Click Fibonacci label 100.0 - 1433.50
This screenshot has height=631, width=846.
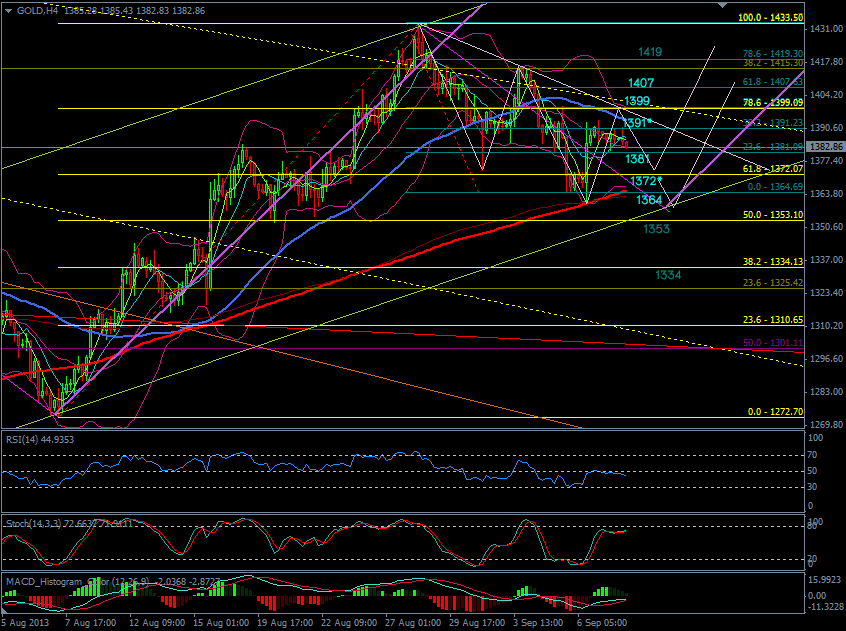click(x=770, y=18)
